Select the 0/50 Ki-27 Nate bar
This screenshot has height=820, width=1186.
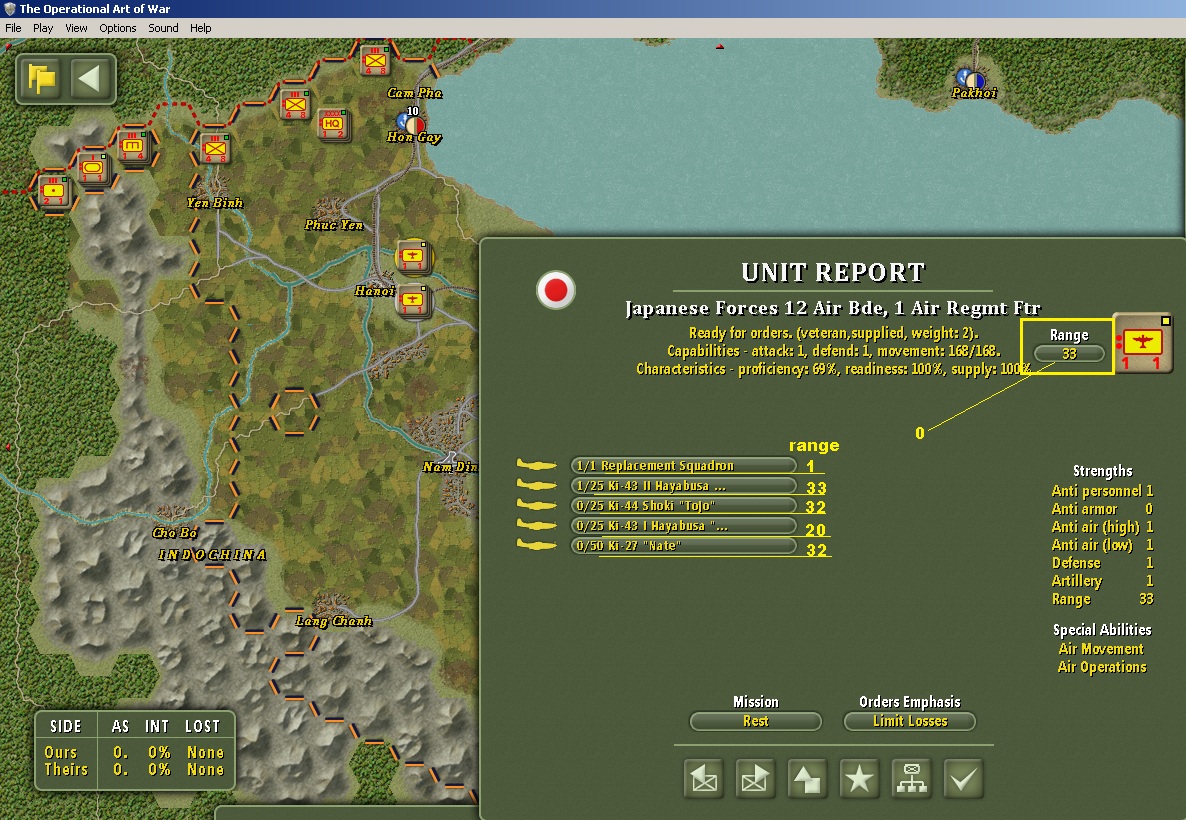click(x=684, y=545)
